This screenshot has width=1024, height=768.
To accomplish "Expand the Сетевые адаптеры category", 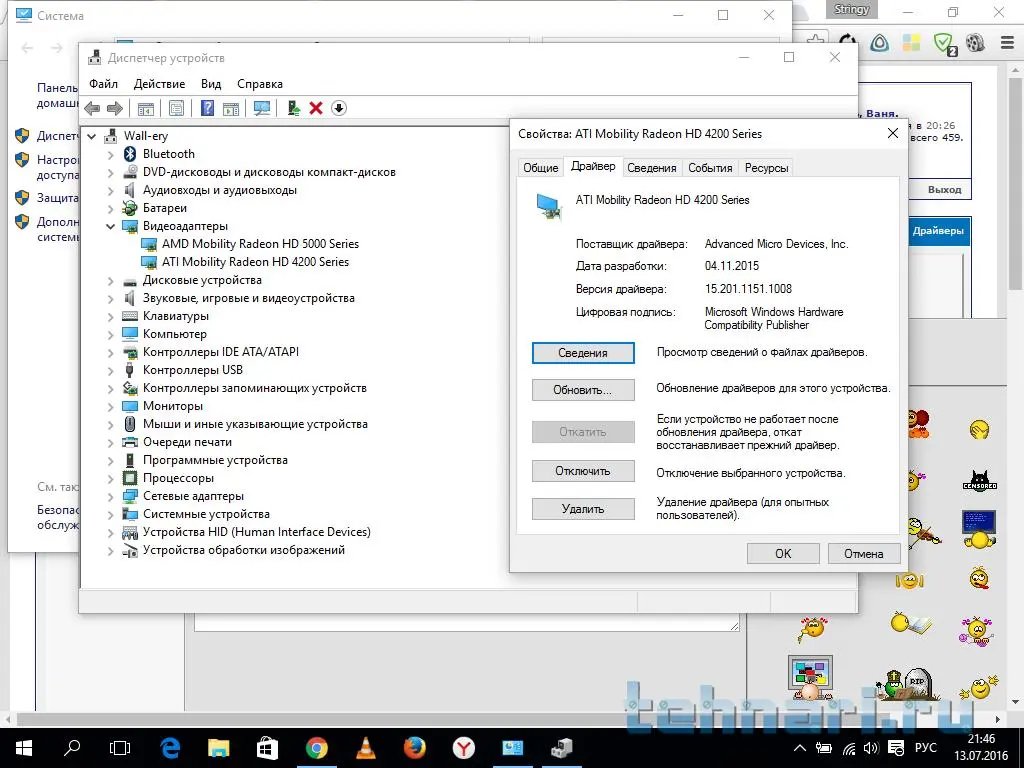I will pos(111,496).
